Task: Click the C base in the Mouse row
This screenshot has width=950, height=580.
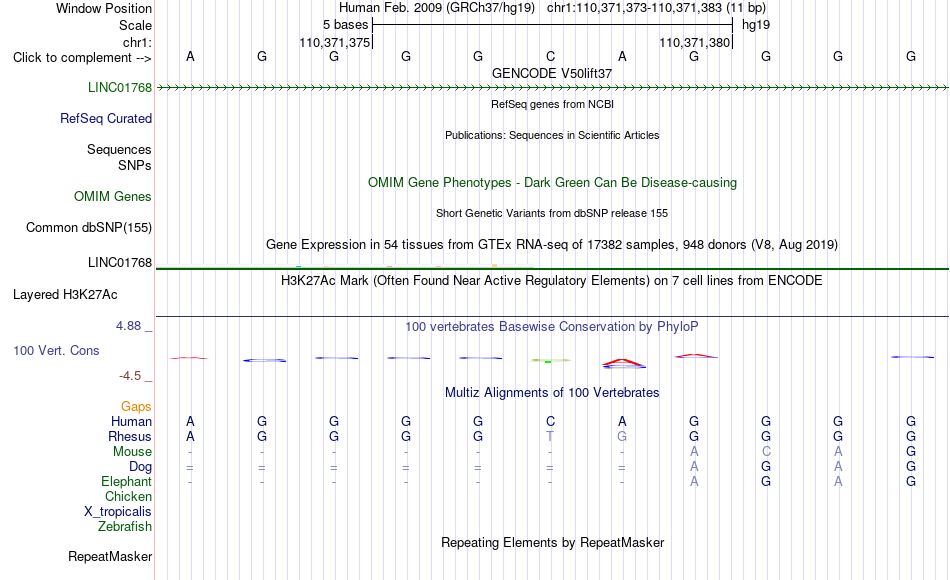Action: [x=766, y=452]
